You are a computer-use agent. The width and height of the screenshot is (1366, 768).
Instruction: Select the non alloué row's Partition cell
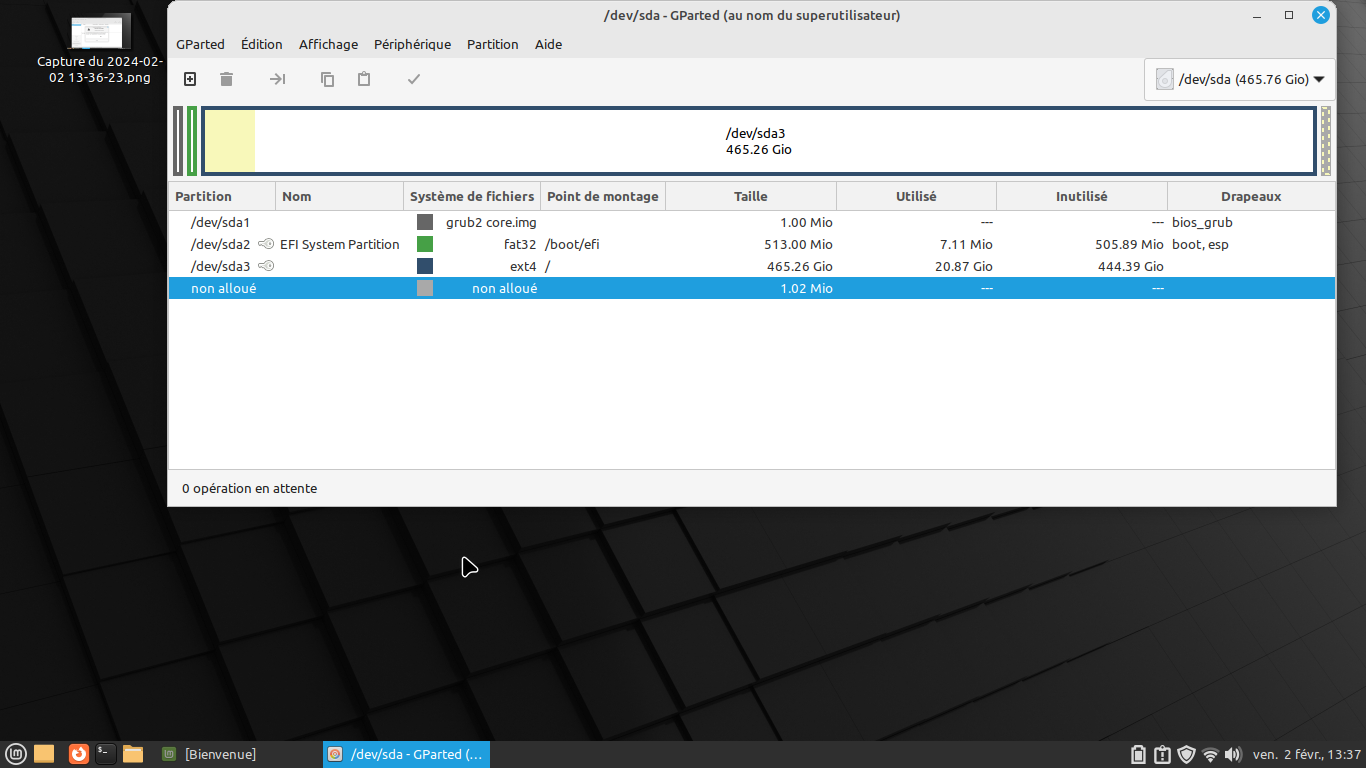click(223, 288)
